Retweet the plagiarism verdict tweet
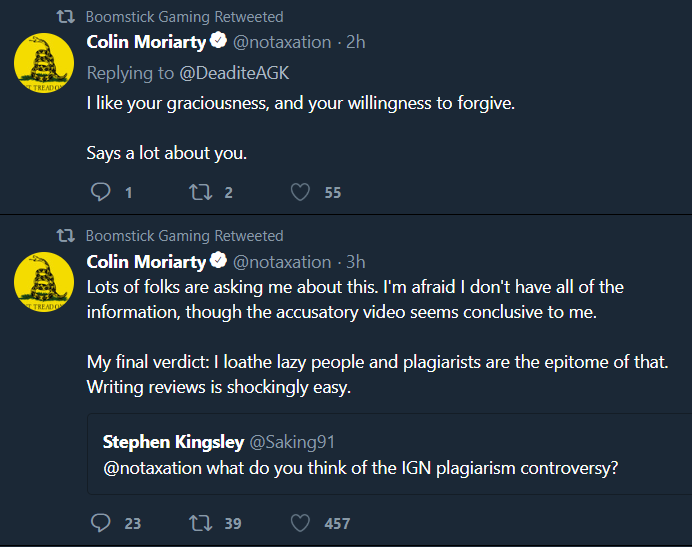This screenshot has width=692, height=547. (x=199, y=522)
